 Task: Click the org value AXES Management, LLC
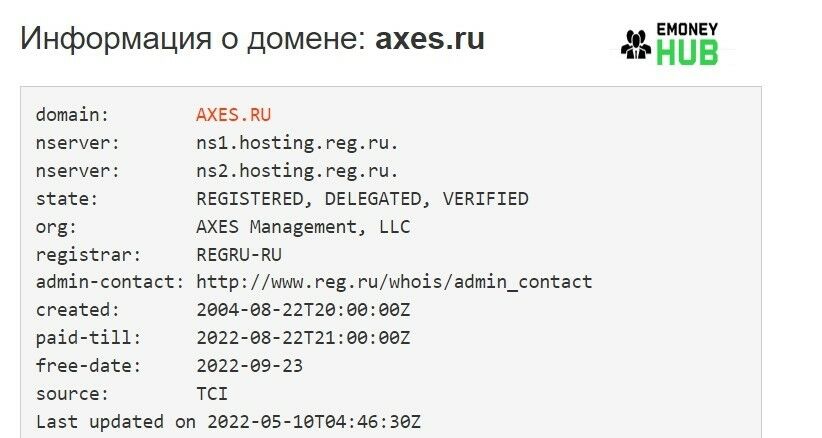click(x=303, y=227)
